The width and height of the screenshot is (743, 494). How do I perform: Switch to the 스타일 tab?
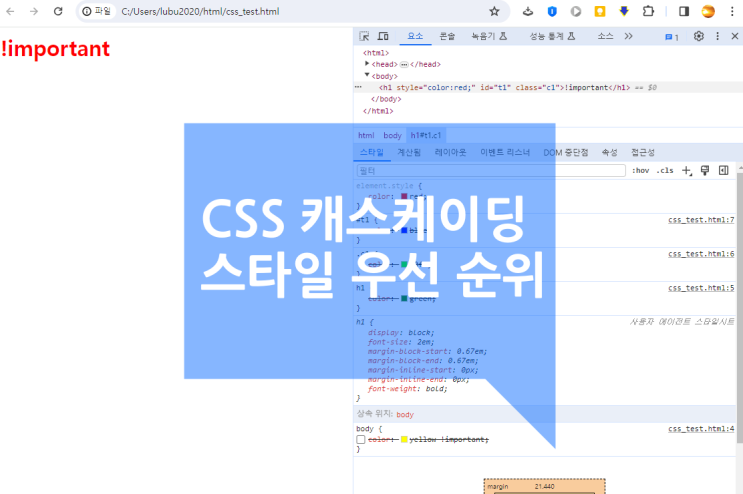[372, 153]
